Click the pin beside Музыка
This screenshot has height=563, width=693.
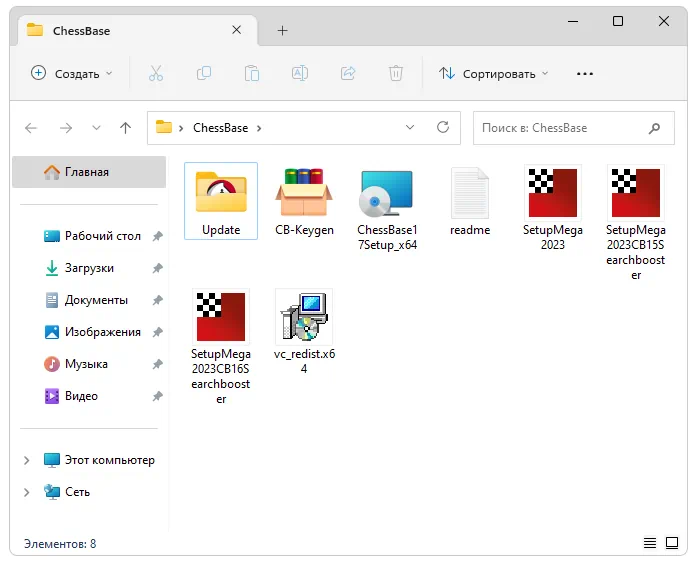point(157,364)
